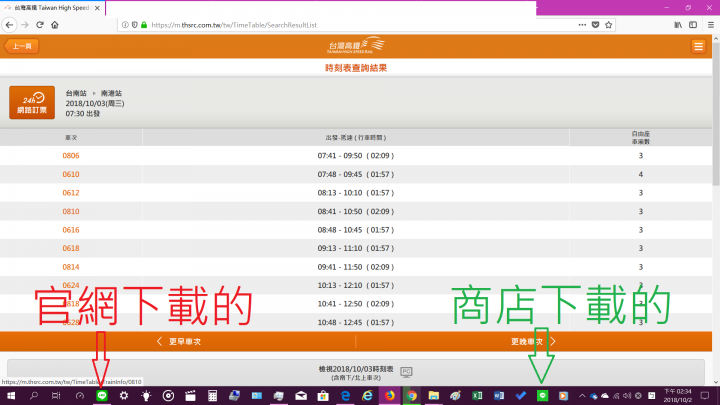The image size is (720, 405).
Task: Click the 時刻表查詢結果 page title
Action: pos(356,68)
